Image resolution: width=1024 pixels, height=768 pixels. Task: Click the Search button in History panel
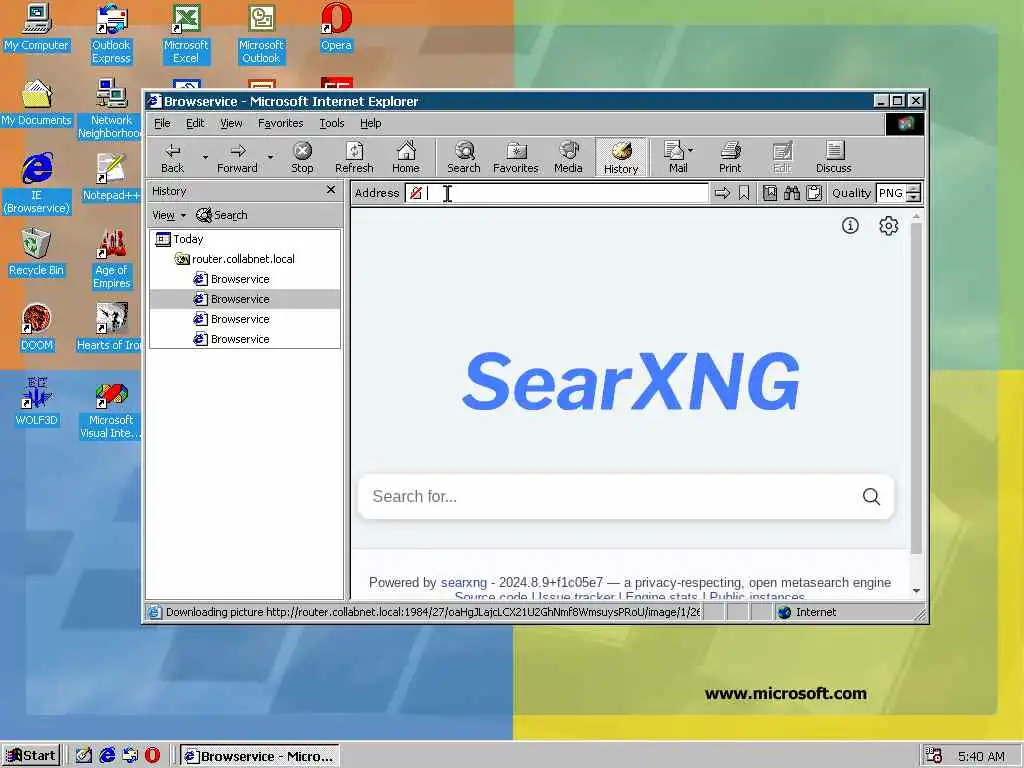pyautogui.click(x=222, y=215)
